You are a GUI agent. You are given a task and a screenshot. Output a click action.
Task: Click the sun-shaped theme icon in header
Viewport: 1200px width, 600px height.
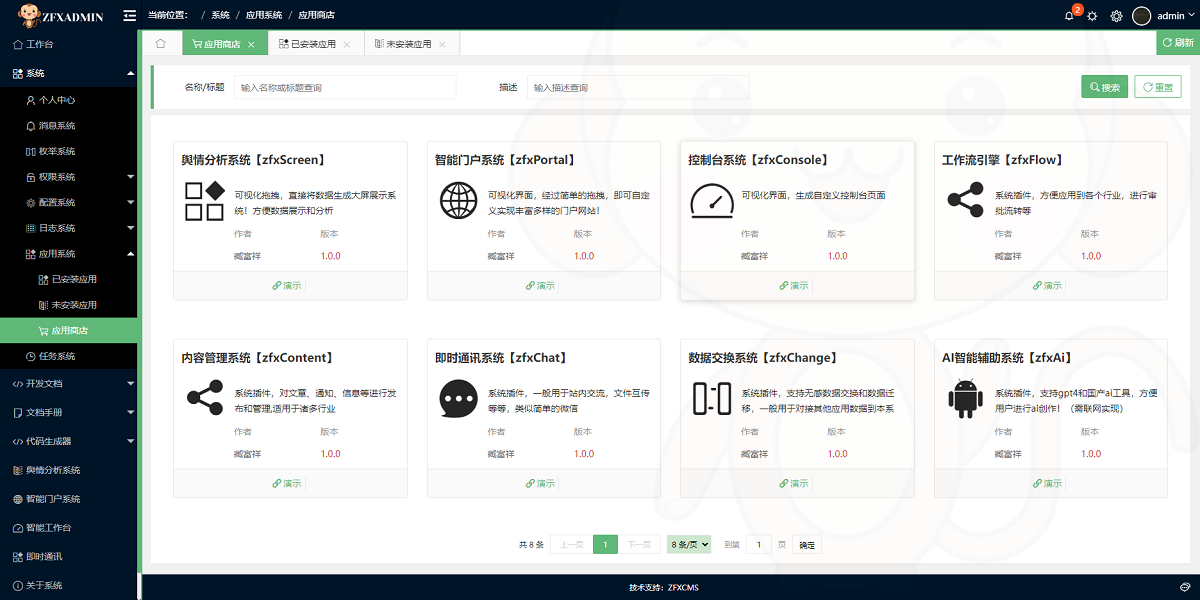click(1092, 16)
